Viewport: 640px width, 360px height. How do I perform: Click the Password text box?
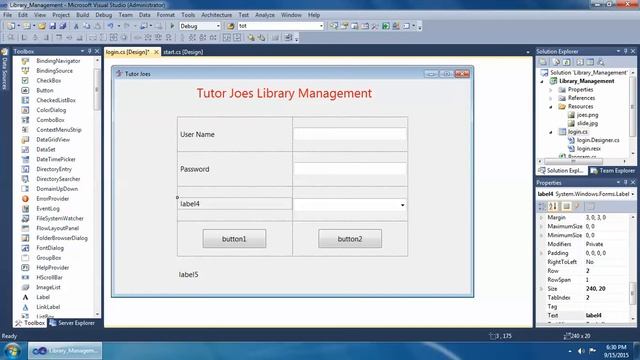[350, 169]
